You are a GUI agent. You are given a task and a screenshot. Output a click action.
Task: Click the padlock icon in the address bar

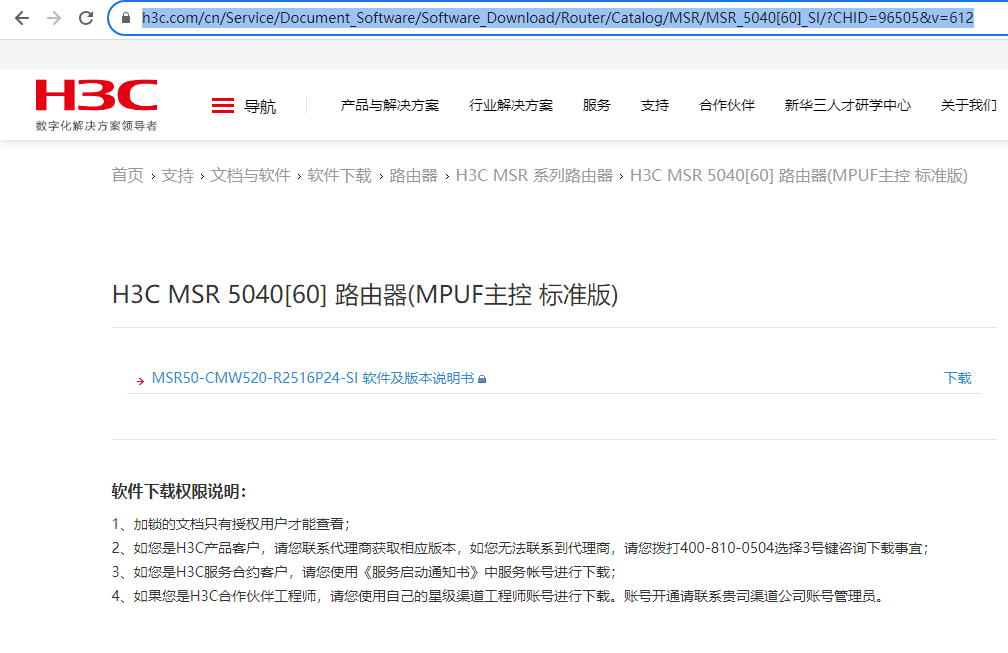pyautogui.click(x=126, y=18)
